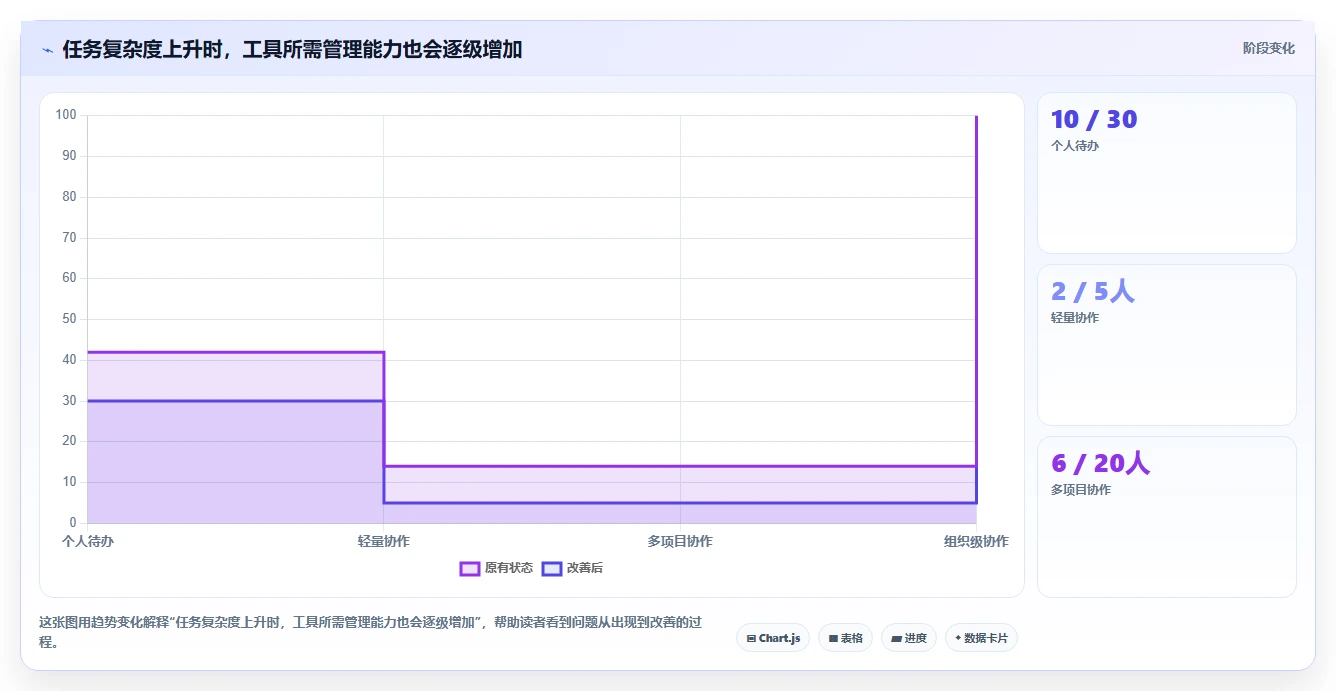1336x691 pixels.
Task: Click the trend icon beside the title
Action: (48, 50)
